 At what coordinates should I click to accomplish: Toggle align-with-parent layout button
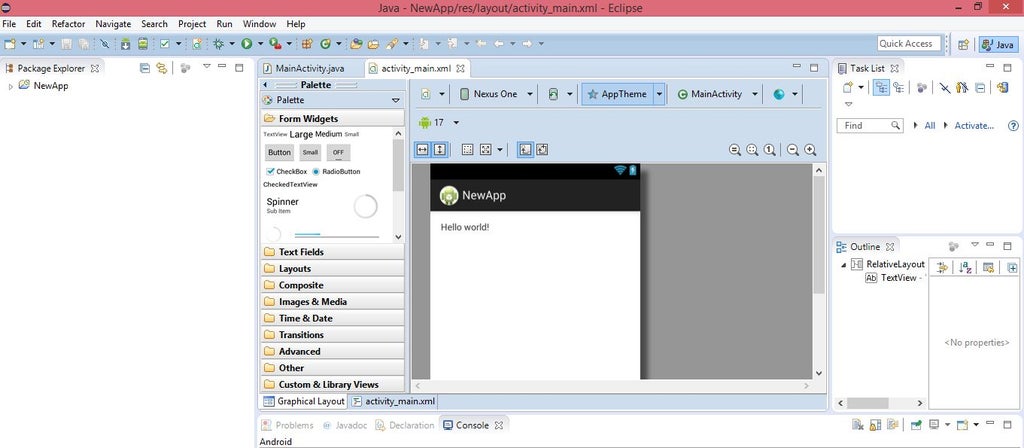[525, 150]
